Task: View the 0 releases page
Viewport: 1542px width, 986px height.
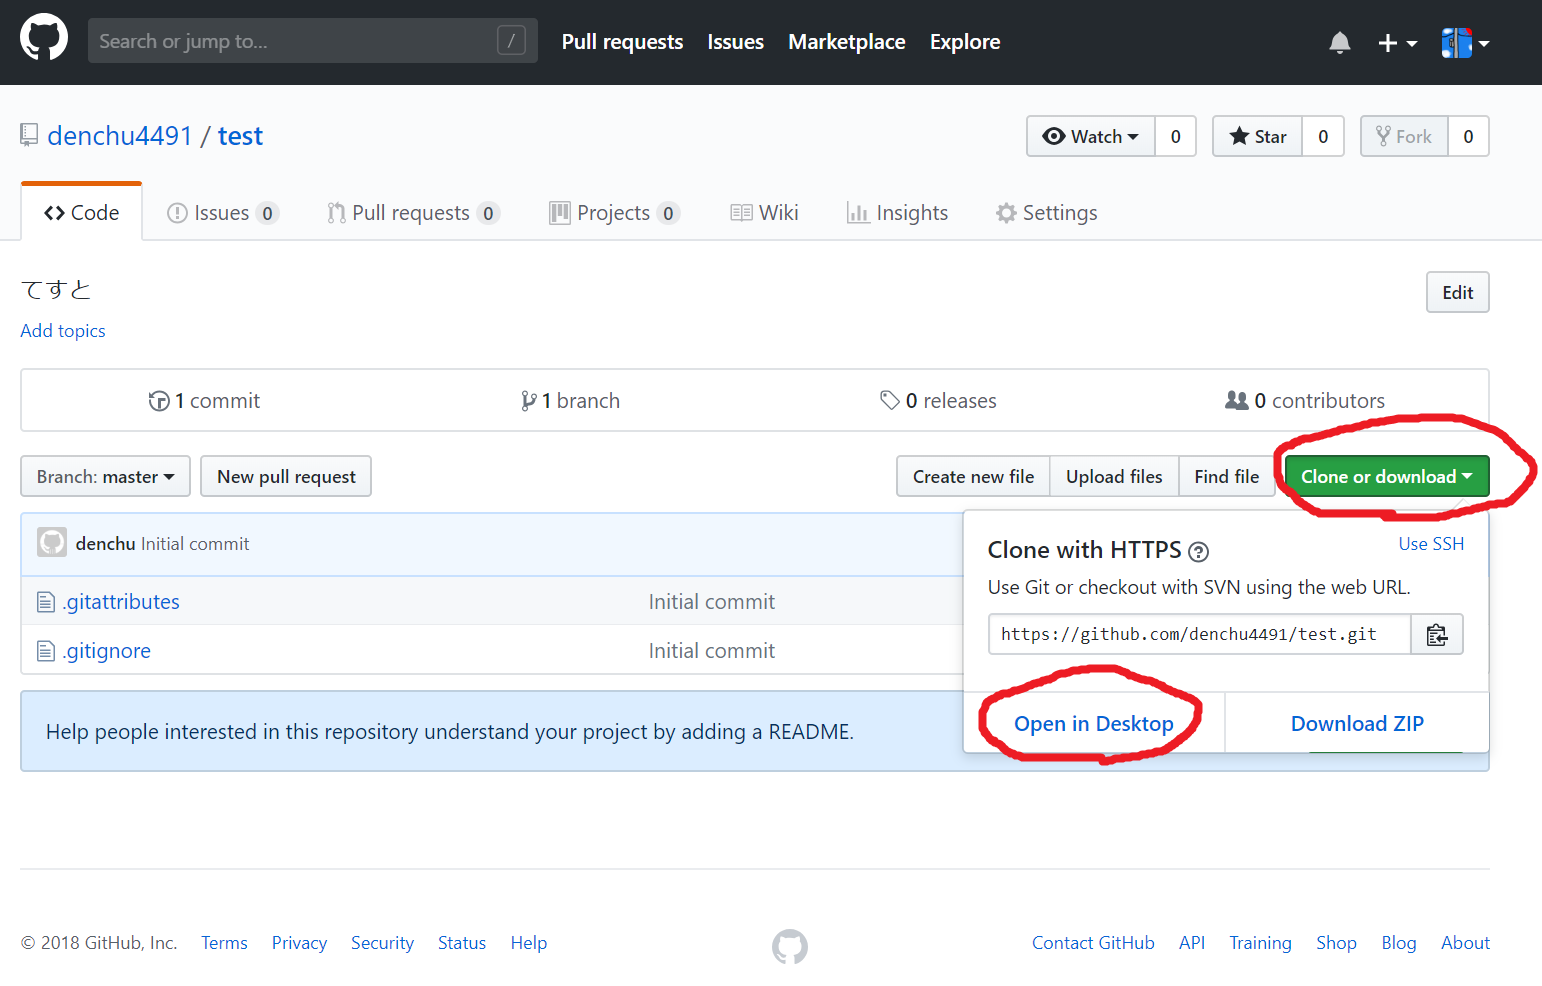Action: (938, 401)
